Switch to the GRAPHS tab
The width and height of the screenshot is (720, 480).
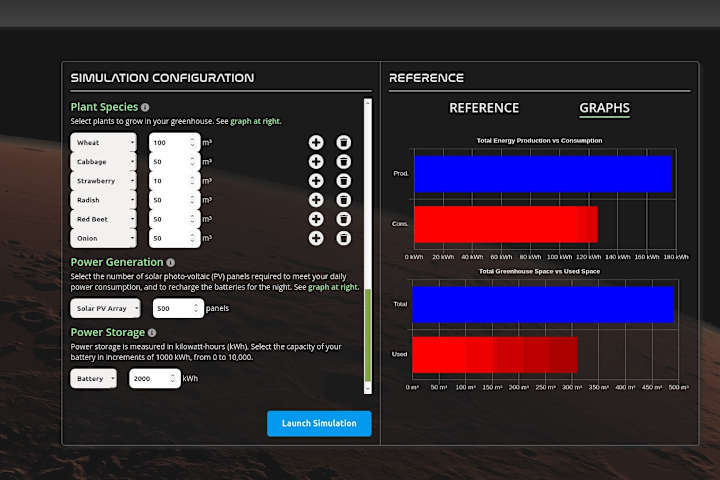tap(604, 108)
